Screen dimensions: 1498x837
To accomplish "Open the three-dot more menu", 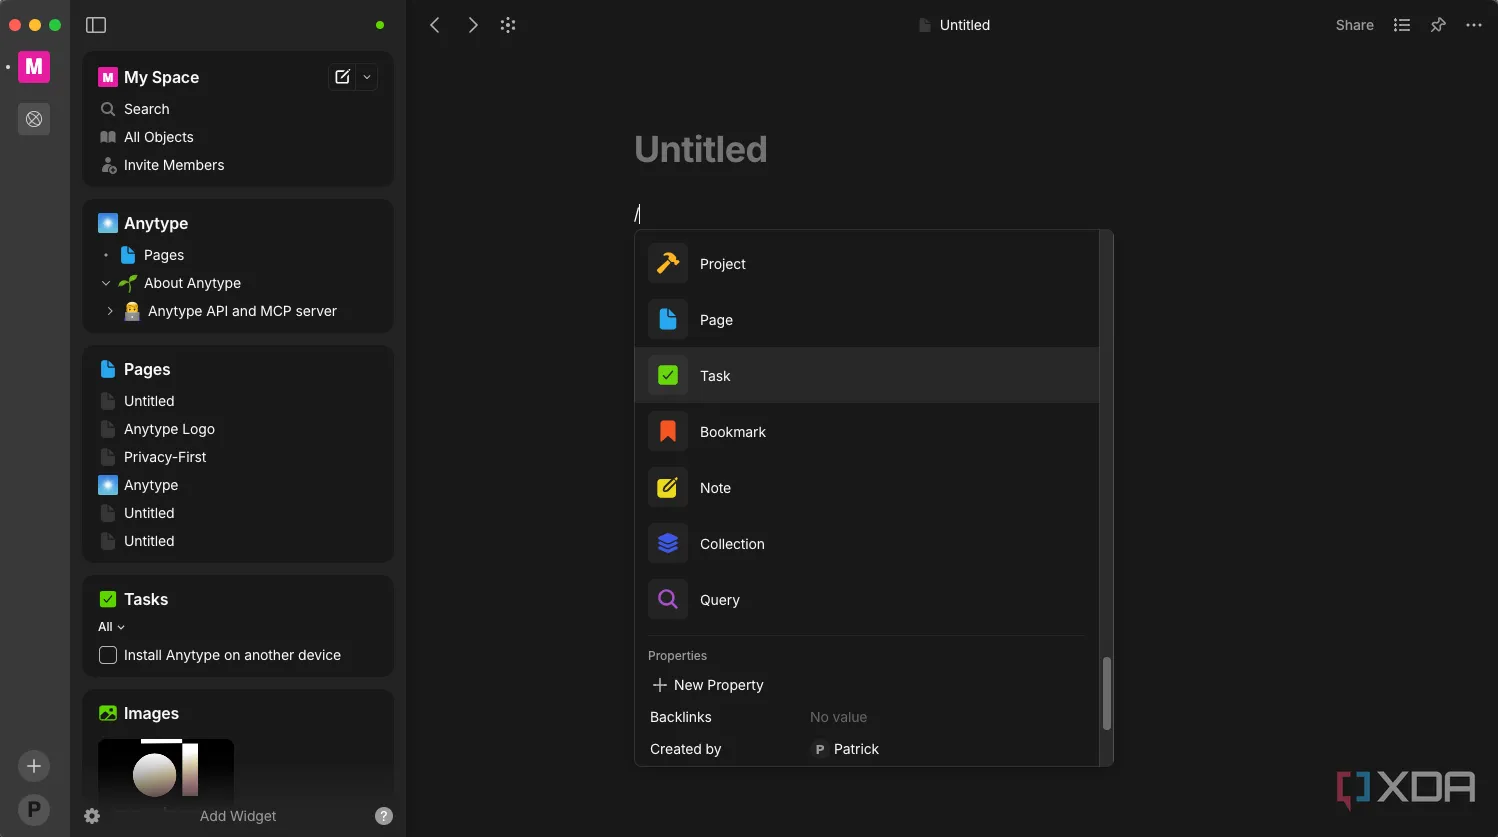I will tap(1474, 25).
